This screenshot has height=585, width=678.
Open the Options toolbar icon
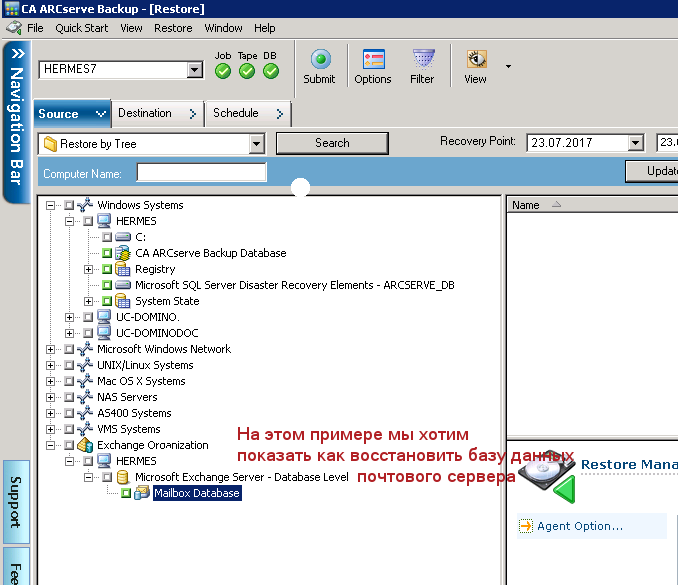374,59
